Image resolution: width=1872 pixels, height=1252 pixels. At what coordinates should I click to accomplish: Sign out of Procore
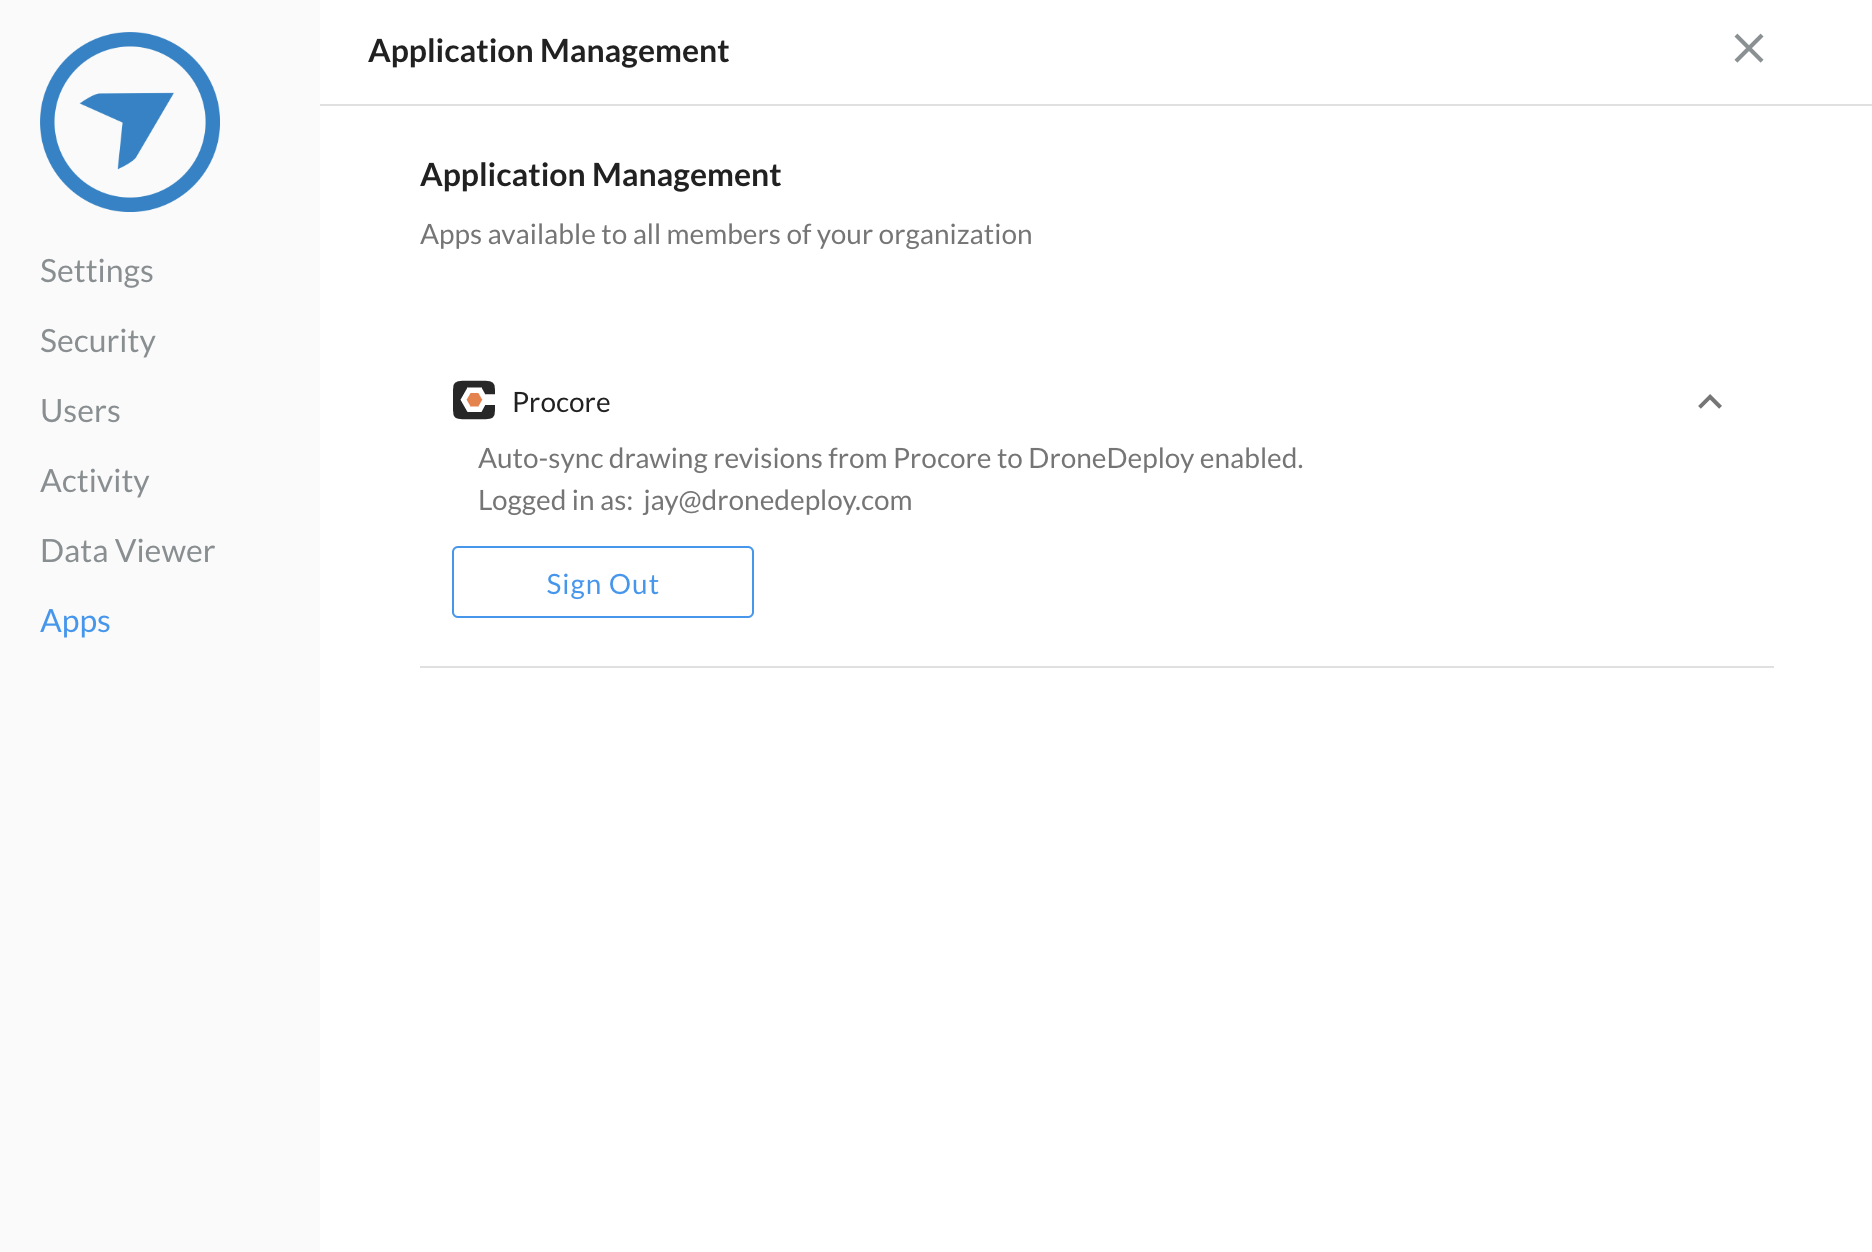(603, 582)
